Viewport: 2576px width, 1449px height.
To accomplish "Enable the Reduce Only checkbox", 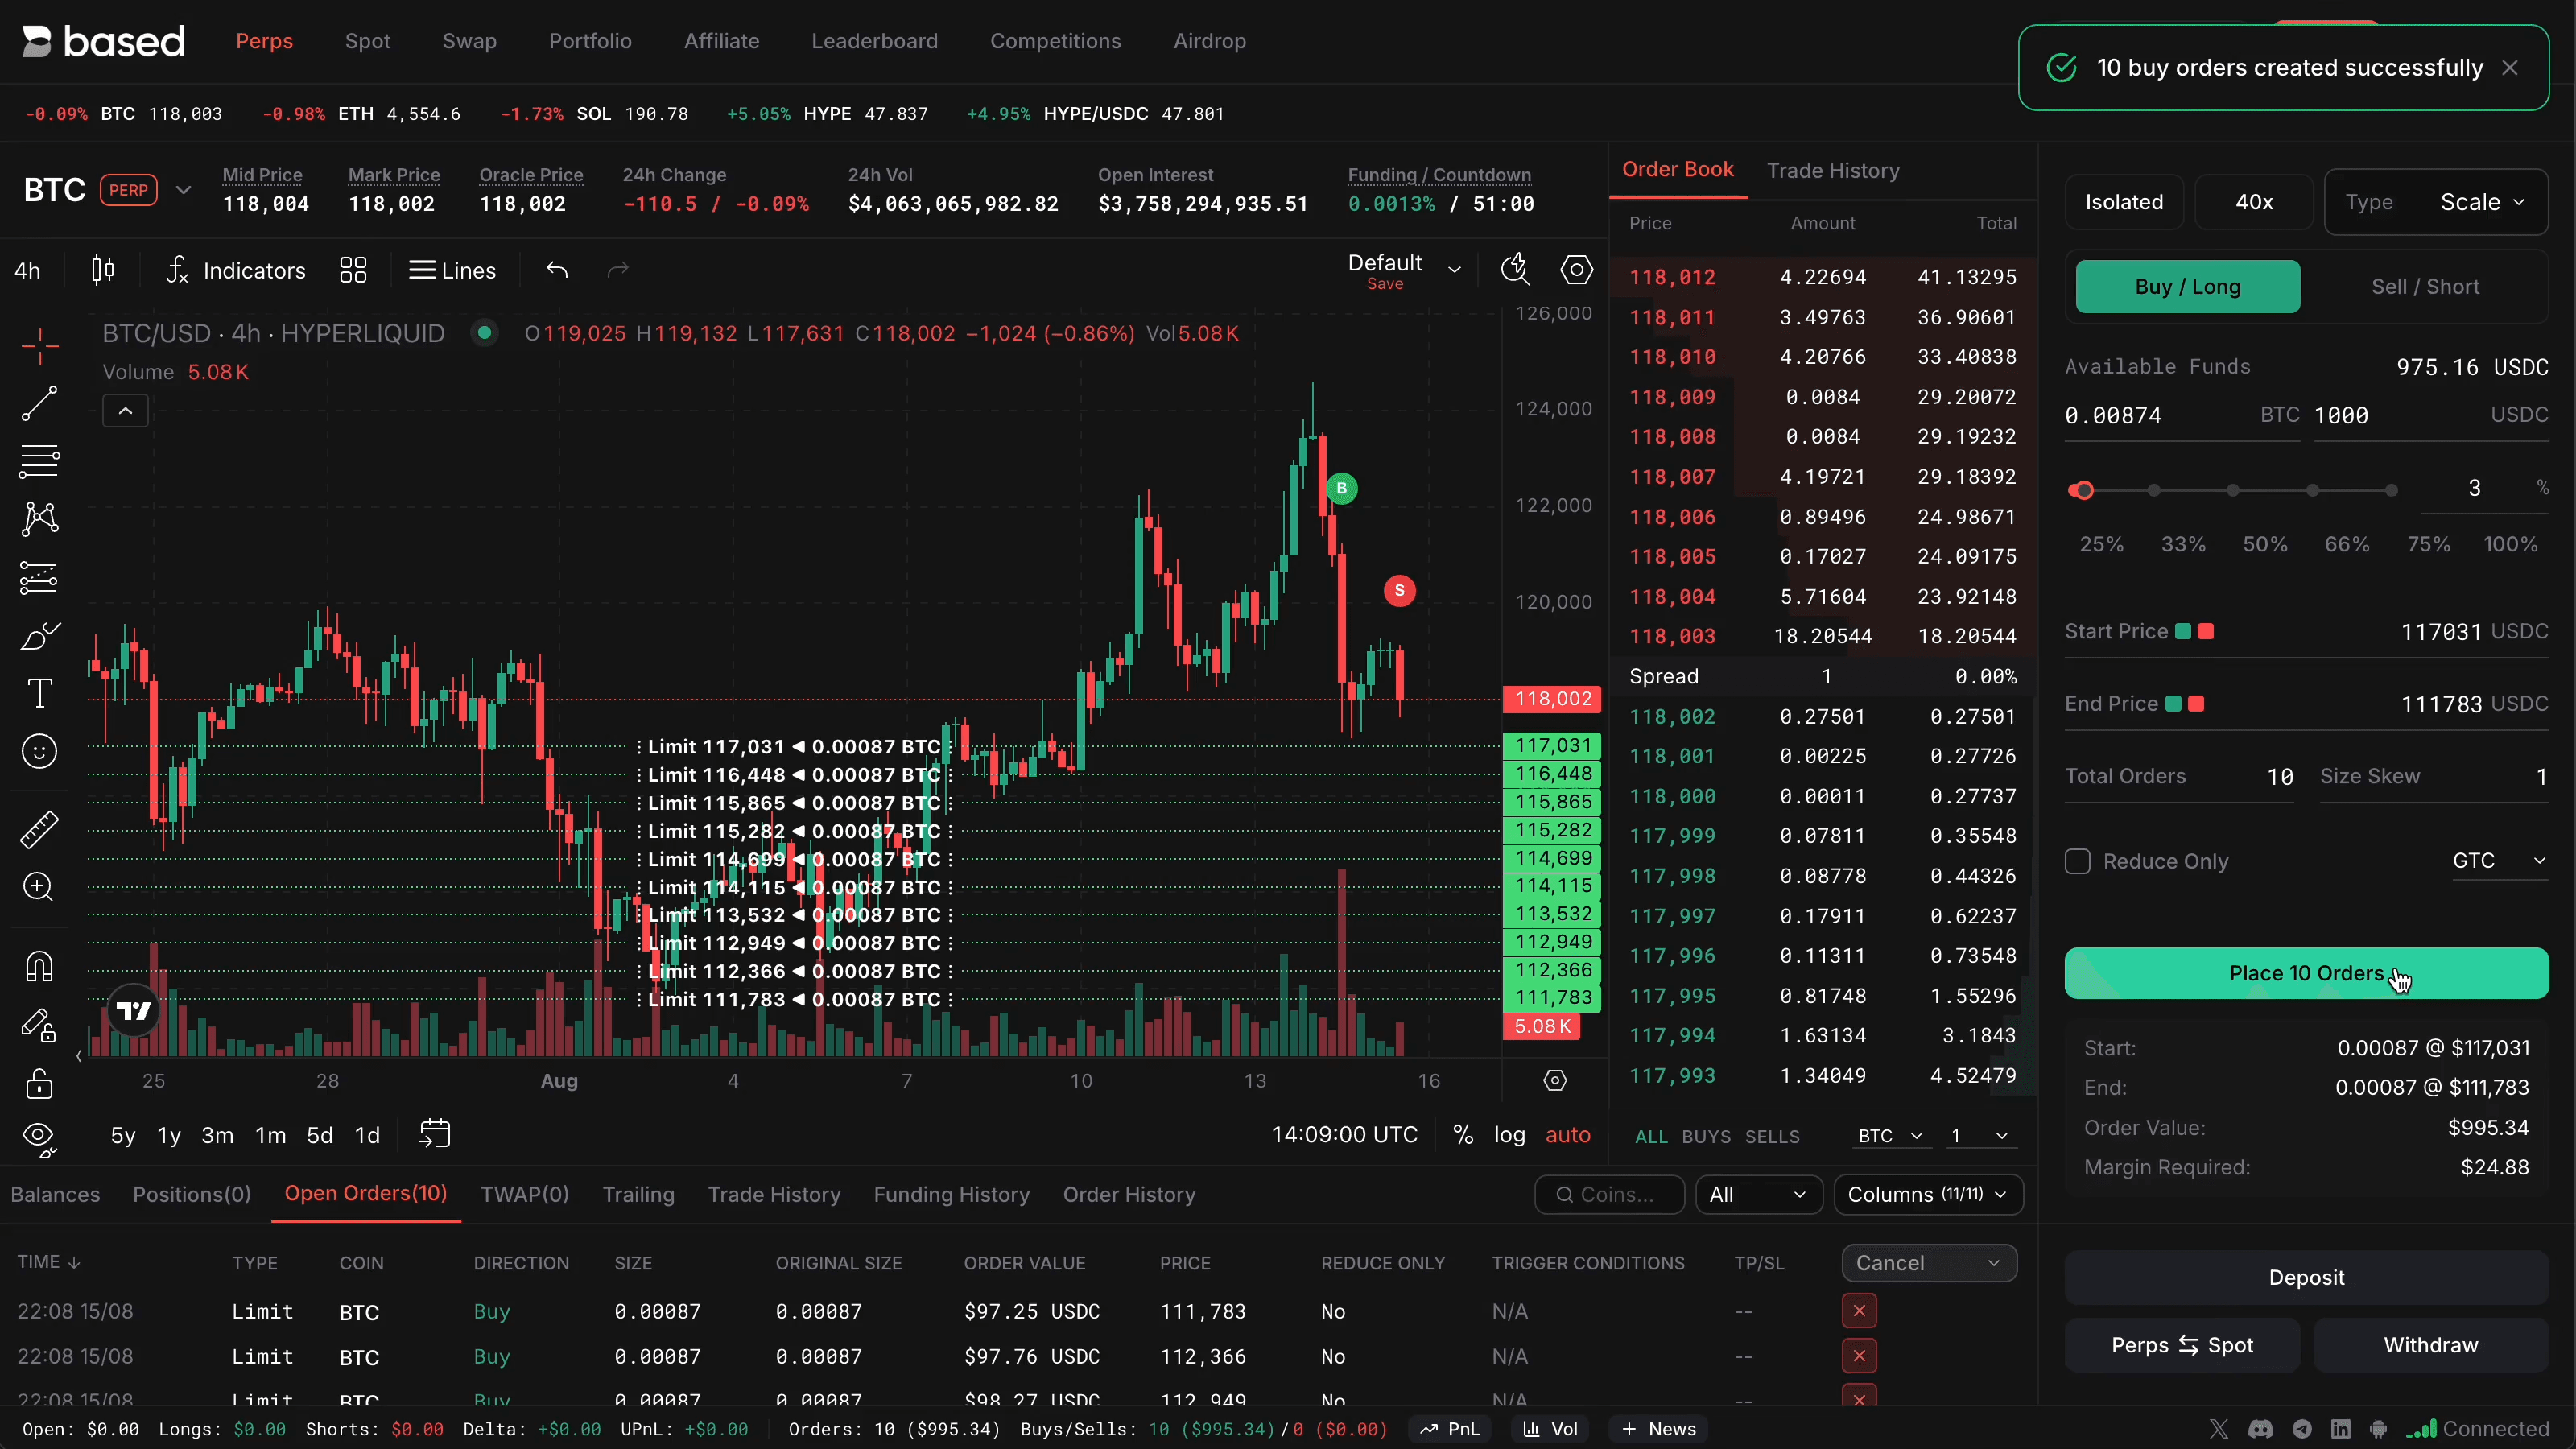I will [x=2076, y=861].
